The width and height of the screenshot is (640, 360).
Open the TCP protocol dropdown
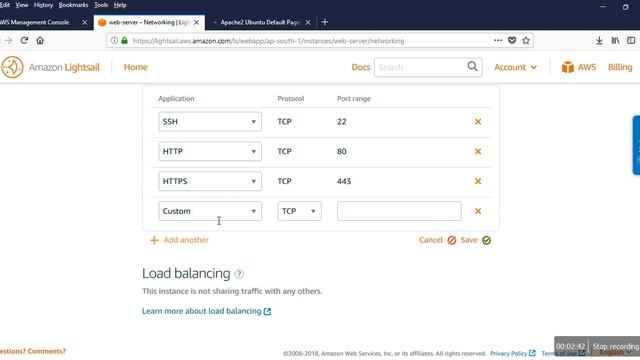pyautogui.click(x=299, y=211)
